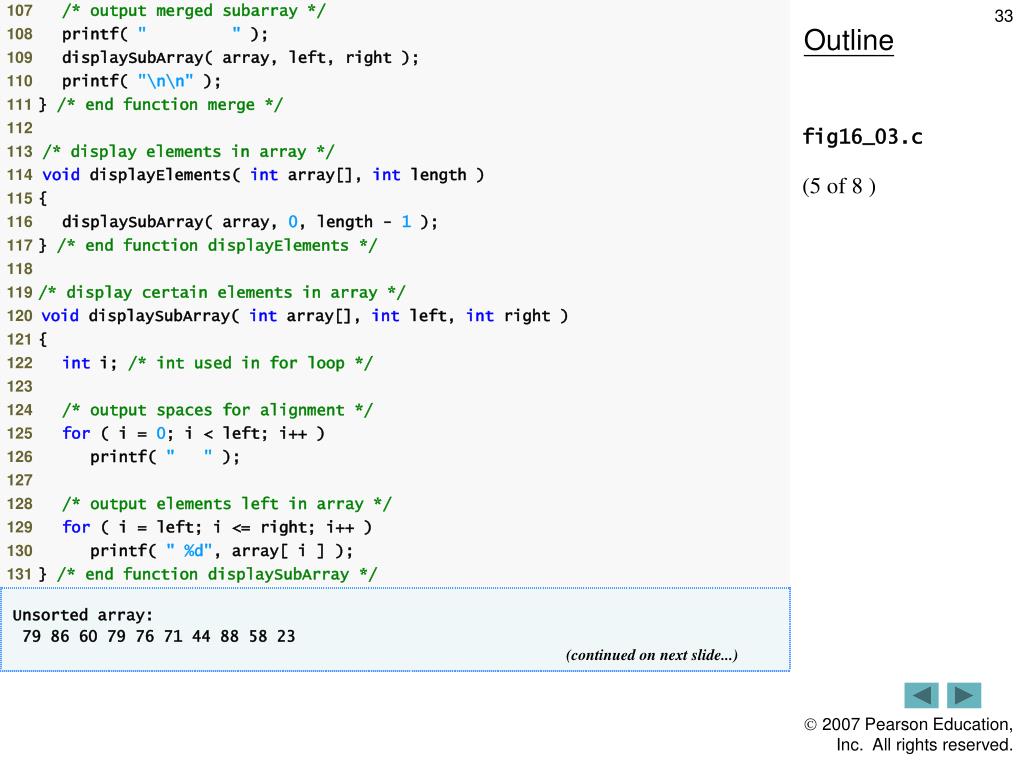
Task: Click the 2007 Pearson Education copyright text
Action: click(908, 735)
